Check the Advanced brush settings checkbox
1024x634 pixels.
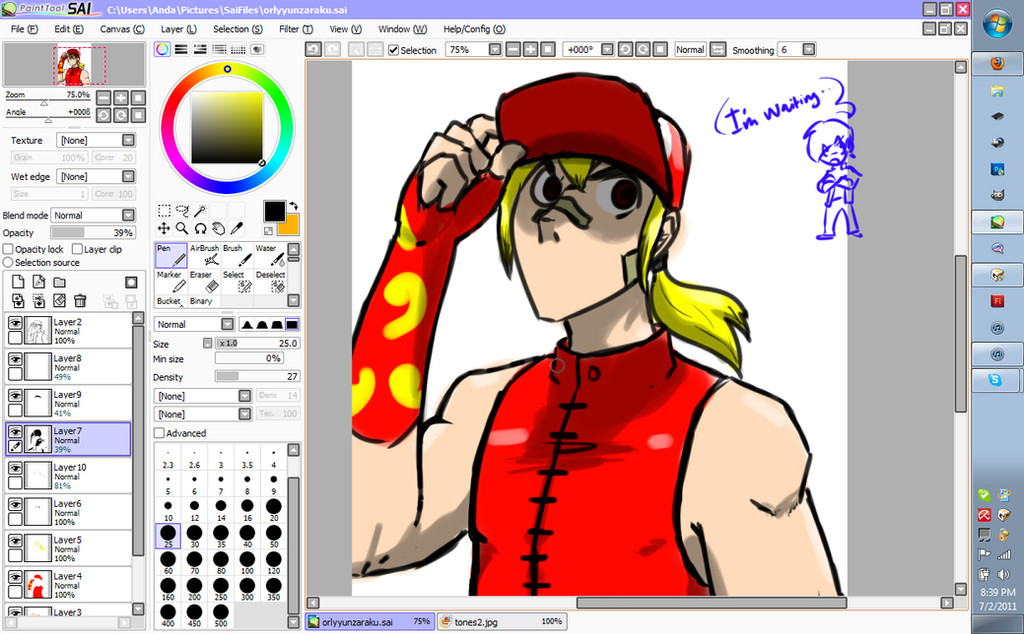point(159,433)
